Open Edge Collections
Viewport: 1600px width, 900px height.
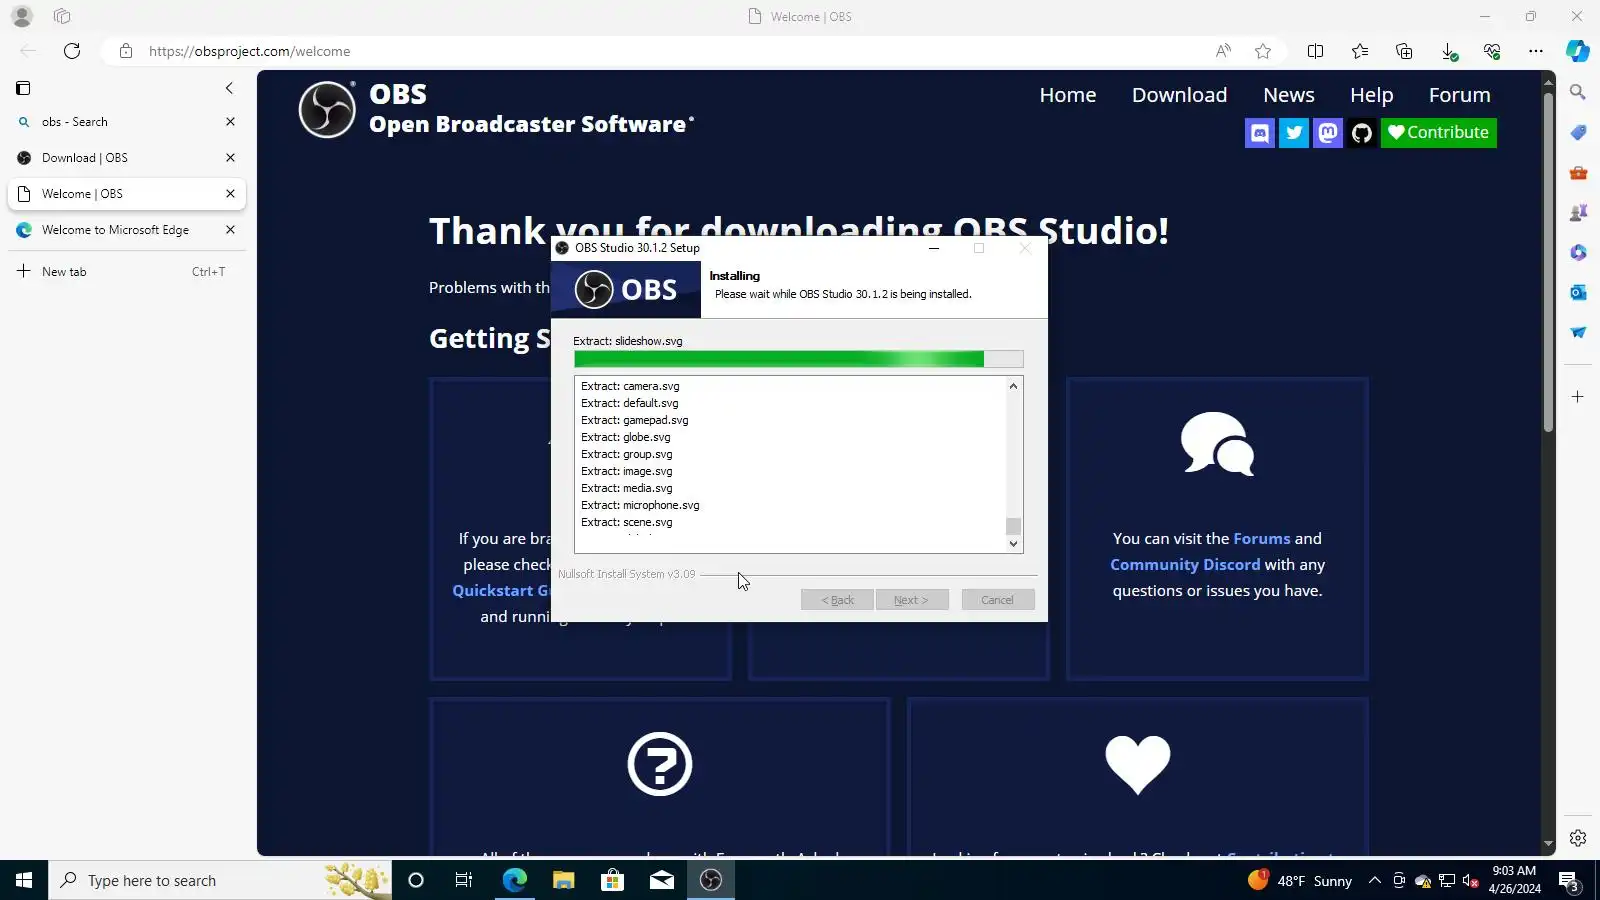pos(1404,51)
